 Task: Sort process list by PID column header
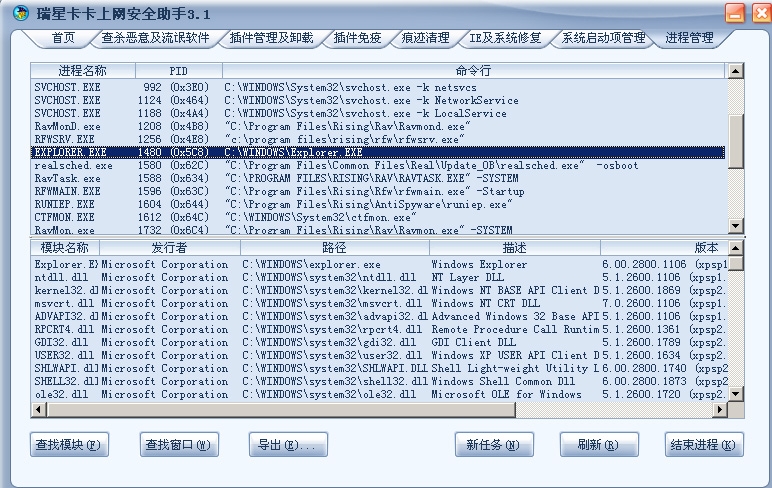pos(179,71)
